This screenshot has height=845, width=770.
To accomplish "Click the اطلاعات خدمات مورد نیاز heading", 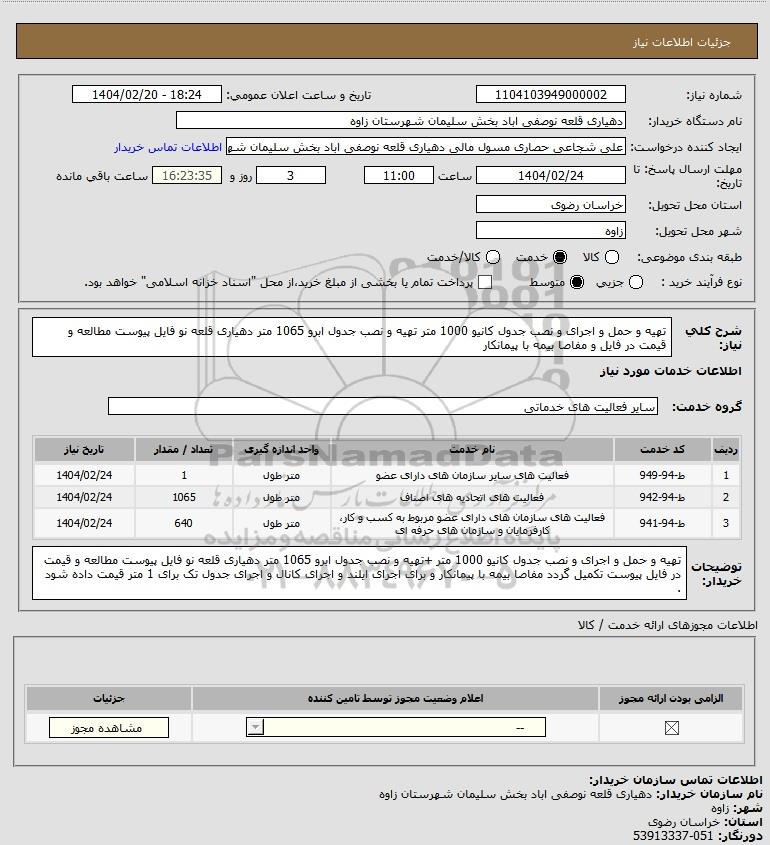I will pyautogui.click(x=670, y=371).
